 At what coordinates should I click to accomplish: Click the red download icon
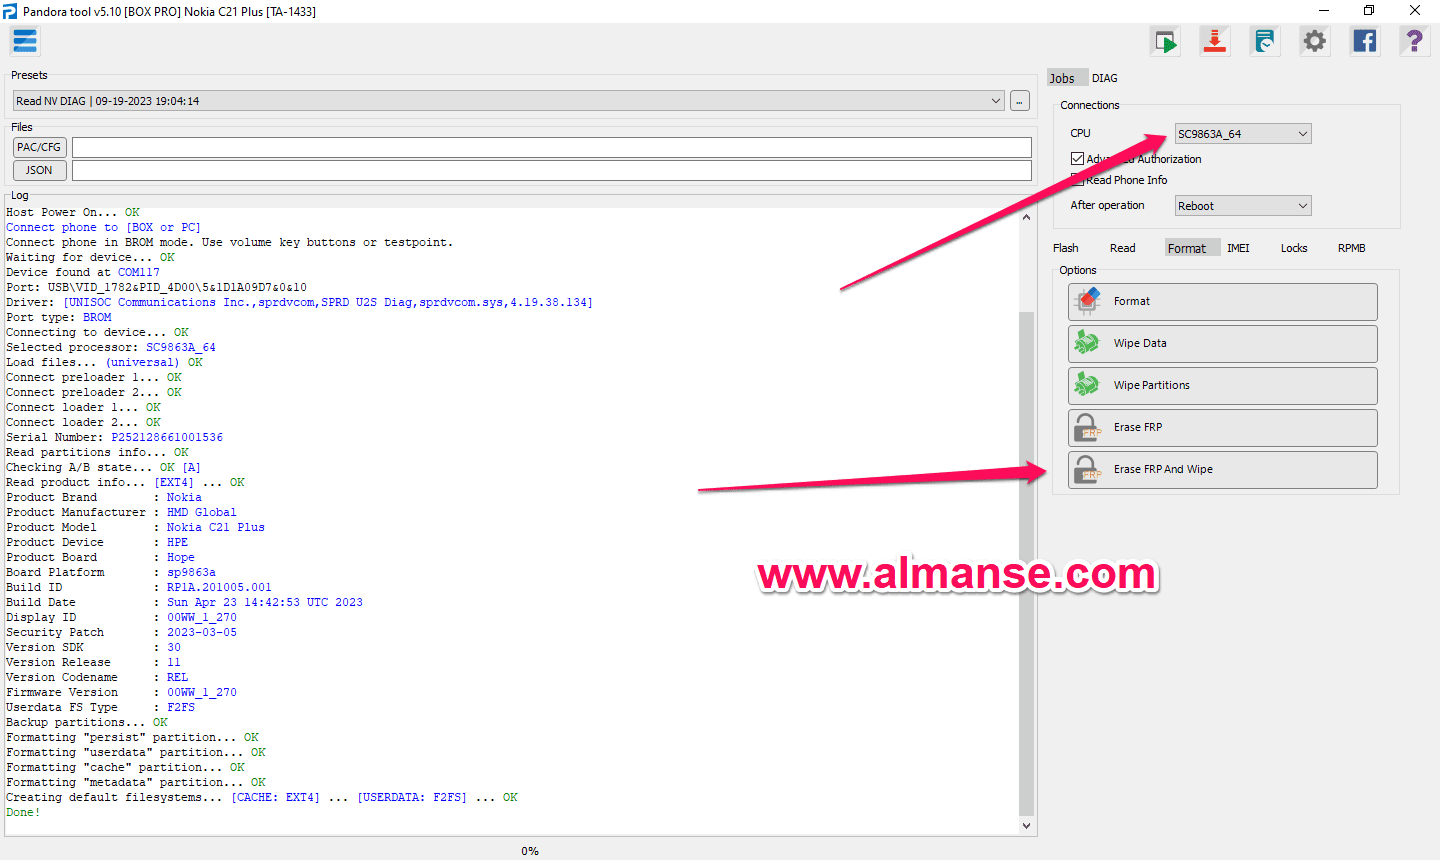(x=1215, y=42)
